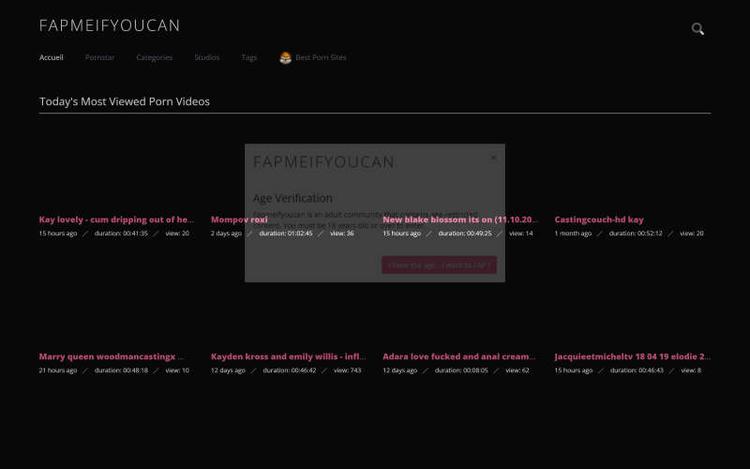Follow the Best Porn Sites link
750x469 pixels.
click(320, 58)
